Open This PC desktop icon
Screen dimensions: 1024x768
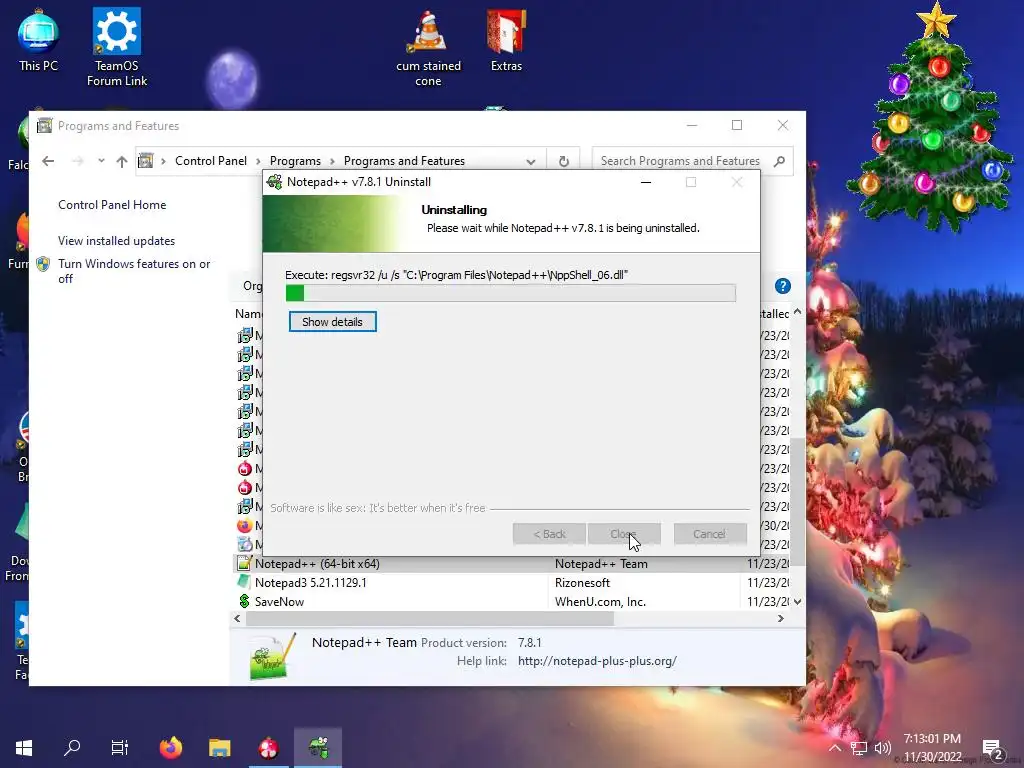[38, 40]
